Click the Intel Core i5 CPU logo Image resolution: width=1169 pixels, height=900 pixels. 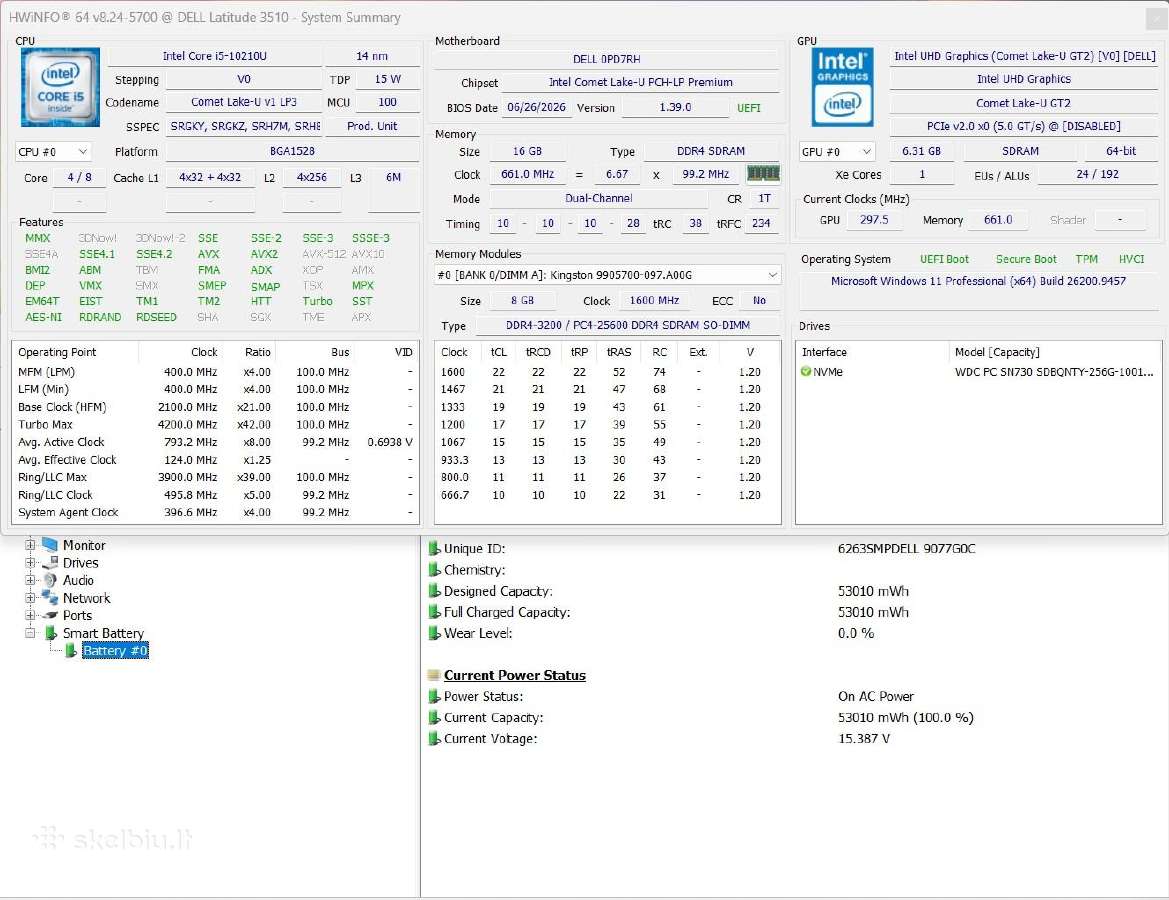(60, 86)
